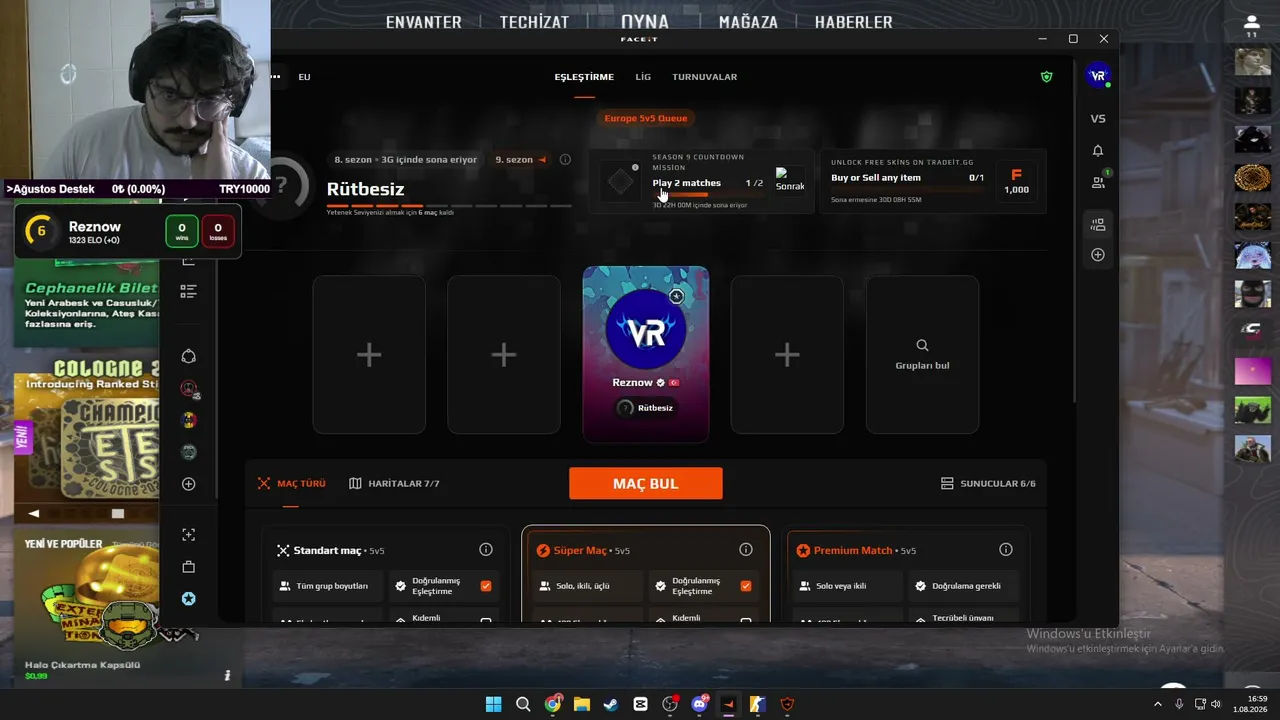1280x720 pixels.
Task: Show info for Premium Match
Action: point(1006,550)
